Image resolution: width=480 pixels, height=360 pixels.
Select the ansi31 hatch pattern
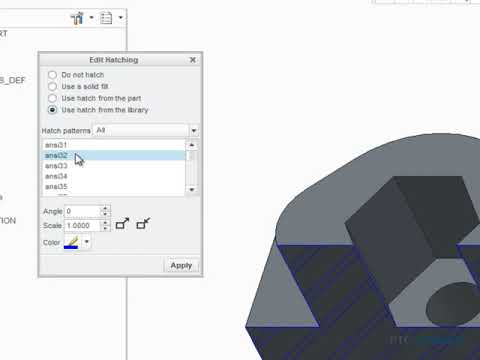(x=113, y=145)
